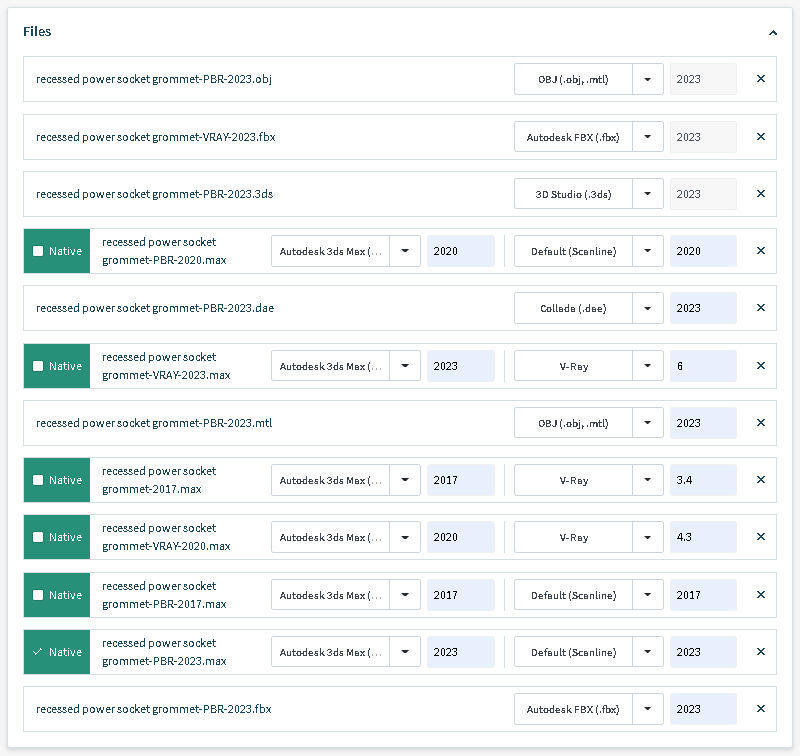The image size is (800, 756).
Task: Remove the grommet-PBR-2023.obj file
Action: pyautogui.click(x=760, y=79)
